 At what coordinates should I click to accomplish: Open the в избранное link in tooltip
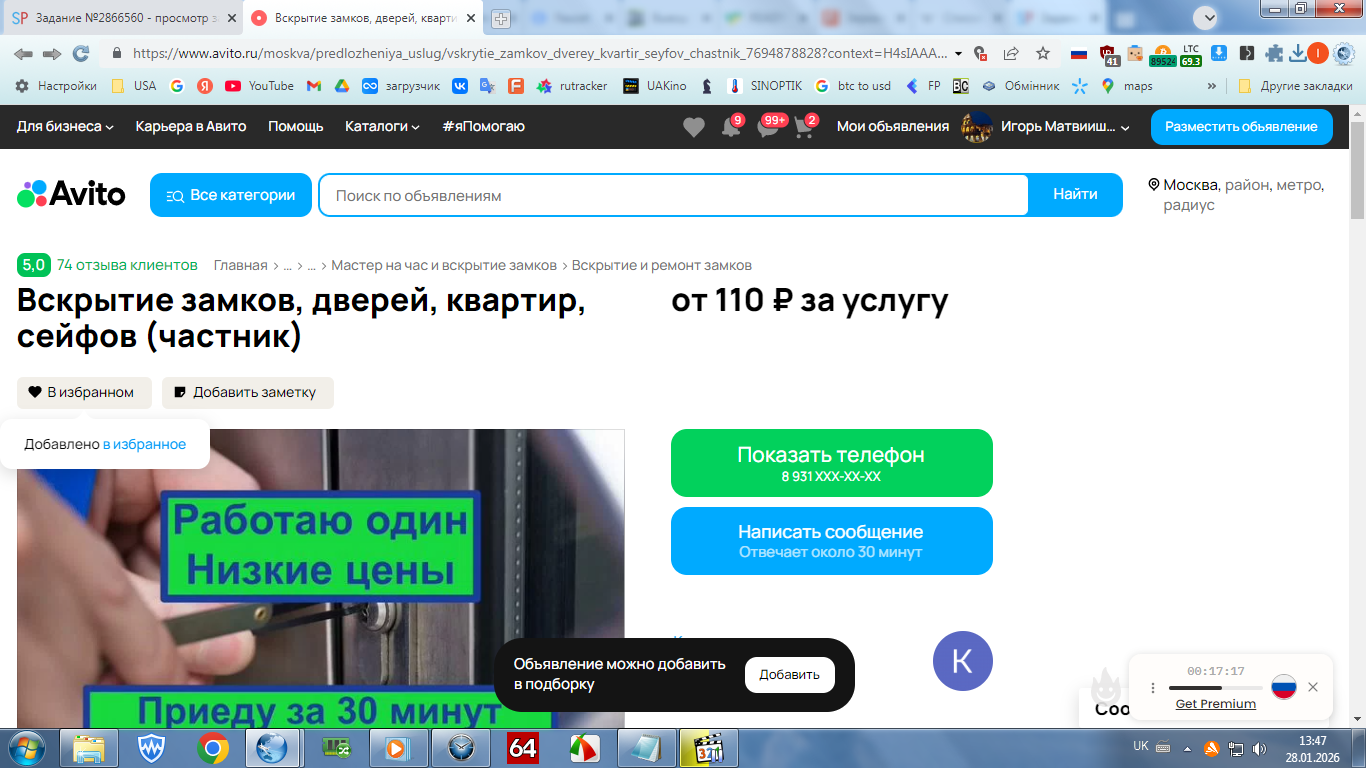(144, 444)
